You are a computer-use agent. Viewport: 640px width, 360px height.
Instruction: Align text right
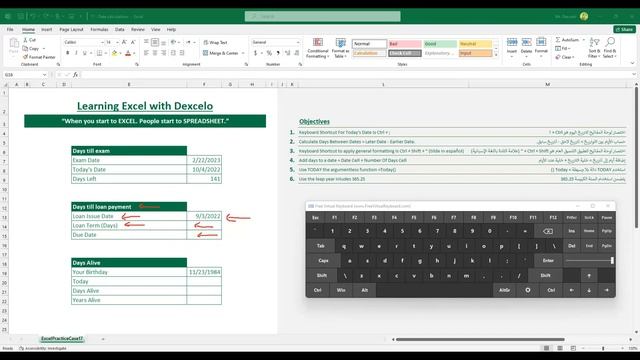(x=164, y=53)
